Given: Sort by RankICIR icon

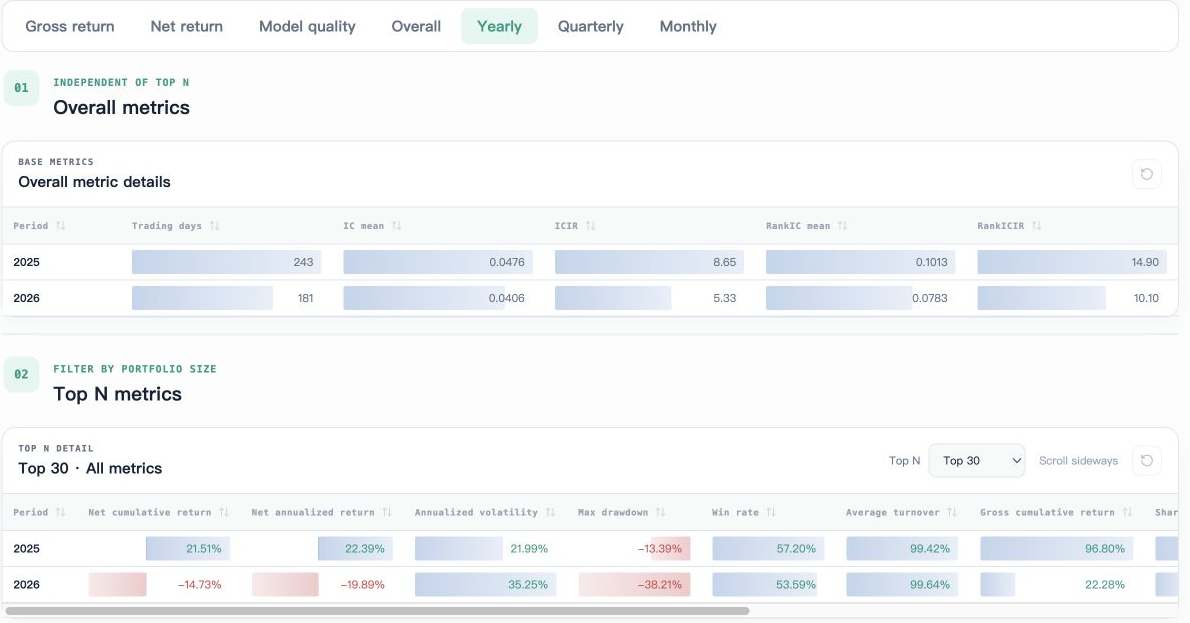Looking at the screenshot, I should click(x=1037, y=226).
